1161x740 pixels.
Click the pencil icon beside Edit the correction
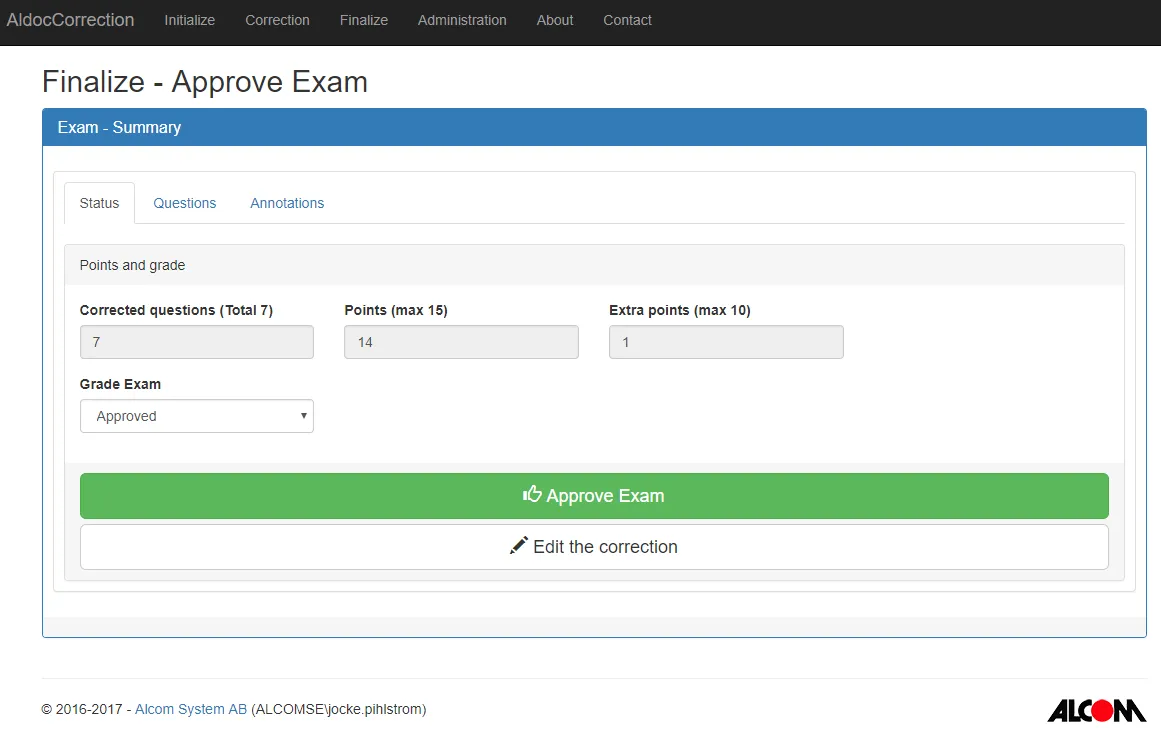(518, 545)
